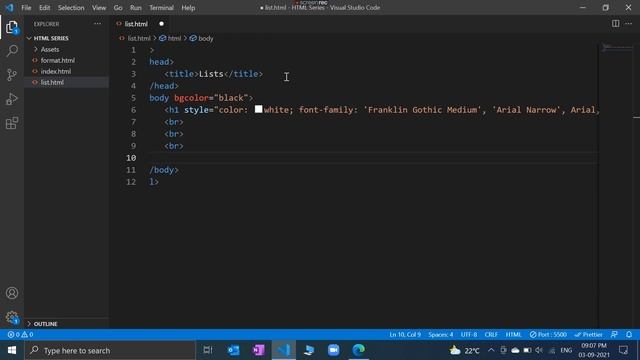The width and height of the screenshot is (640, 360).
Task: Click the Explorer more actions ellipsis
Action: point(97,24)
